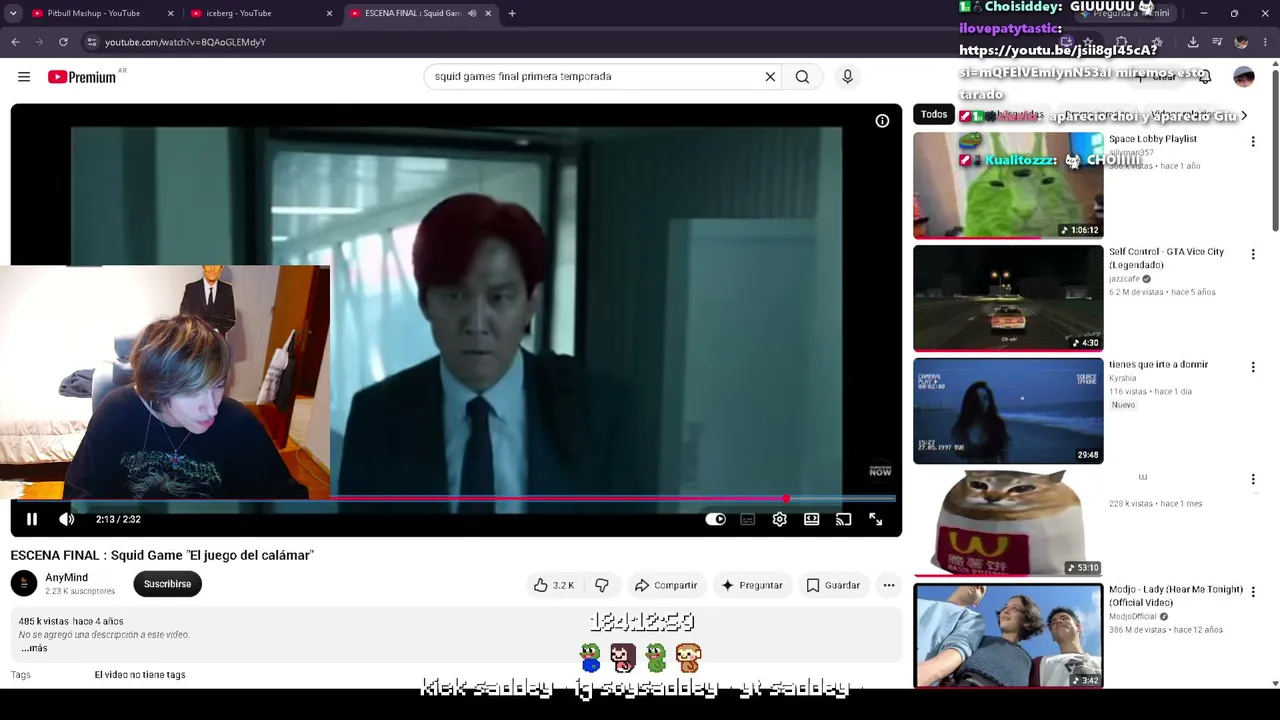This screenshot has height=720, width=1280.
Task: Open more actions below the video
Action: 888,585
